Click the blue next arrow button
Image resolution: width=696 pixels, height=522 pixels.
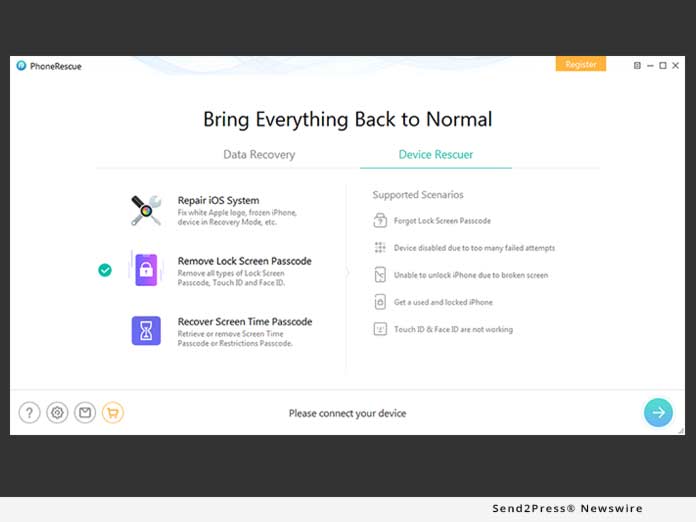(x=658, y=412)
